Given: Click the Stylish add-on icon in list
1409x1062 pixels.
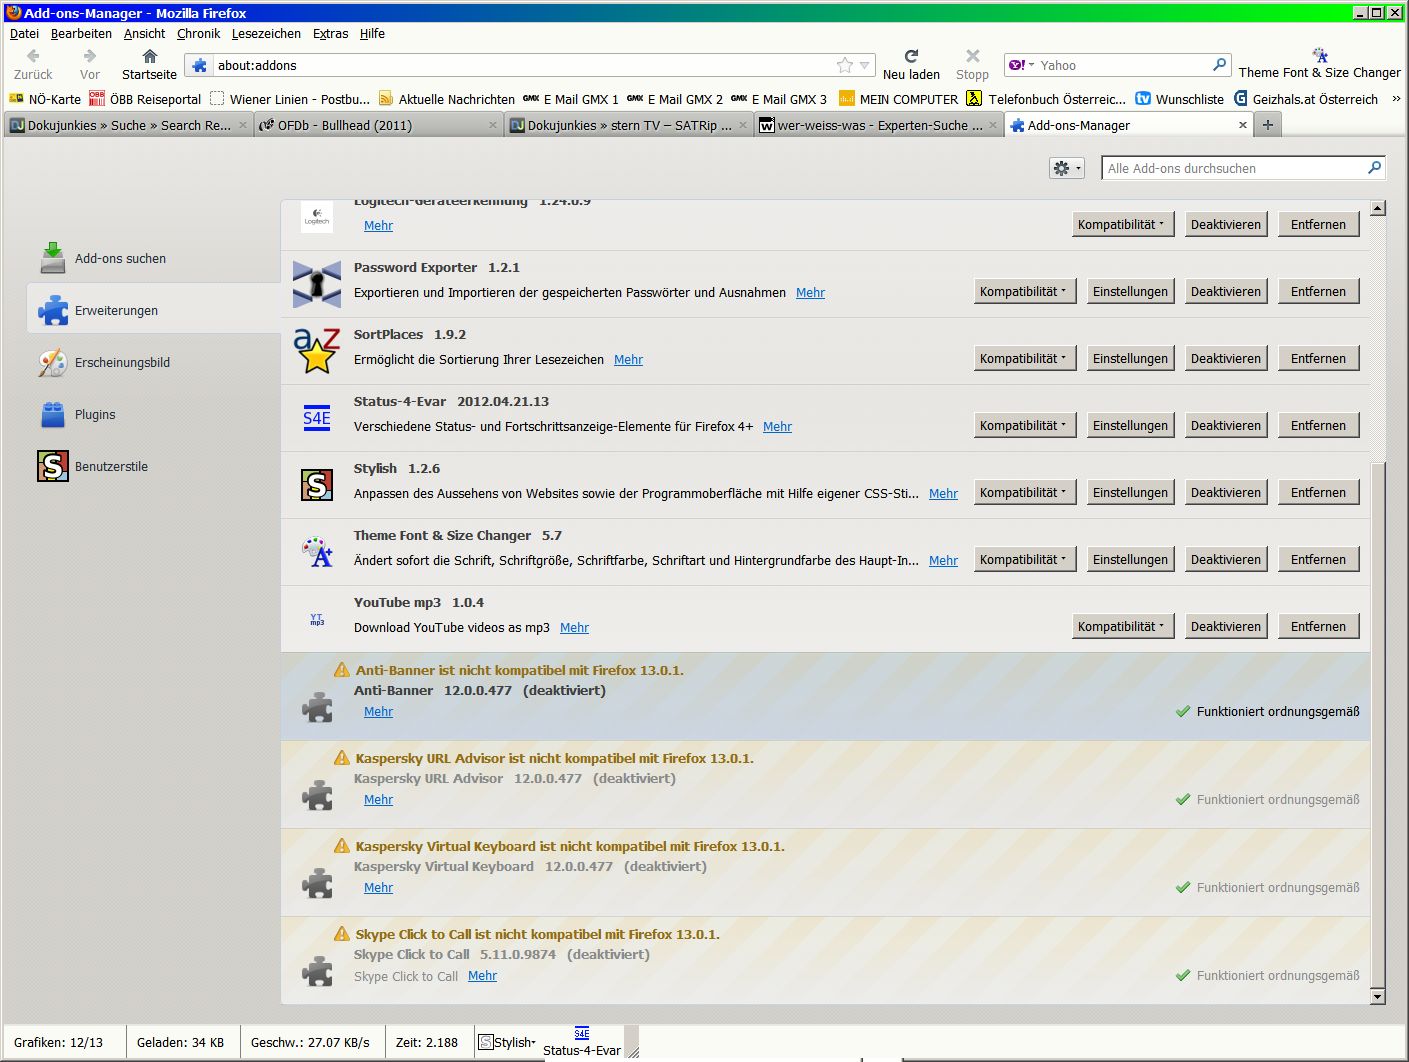Looking at the screenshot, I should (317, 485).
